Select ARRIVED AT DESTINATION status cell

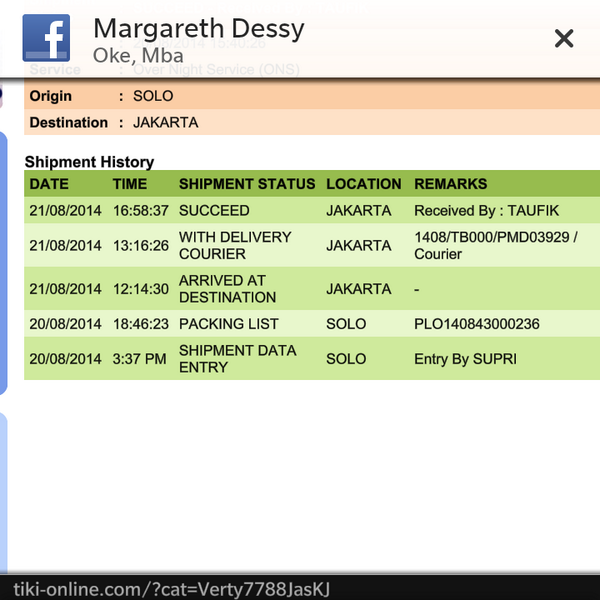tap(227, 289)
